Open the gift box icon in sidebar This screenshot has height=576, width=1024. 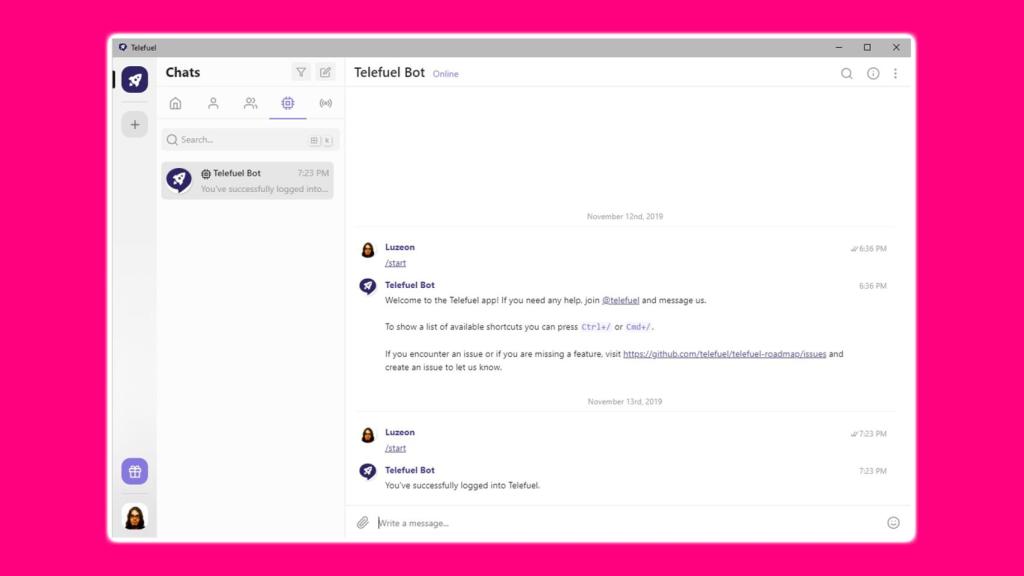pos(135,471)
